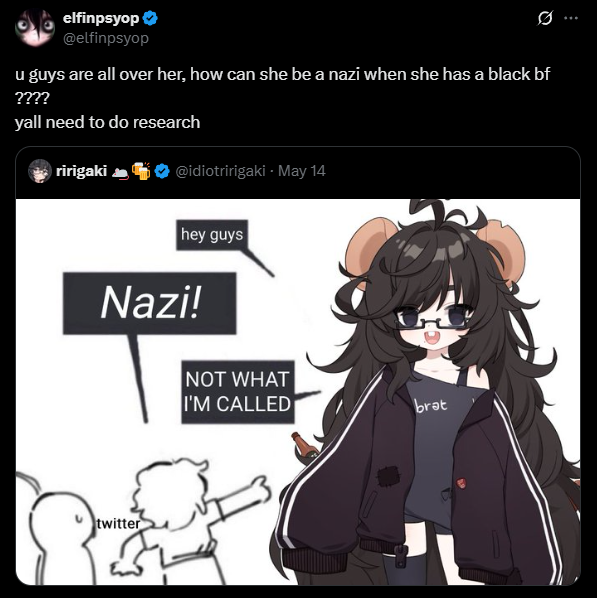Click the ririgaki display name
597x598 pixels.
tap(81, 171)
